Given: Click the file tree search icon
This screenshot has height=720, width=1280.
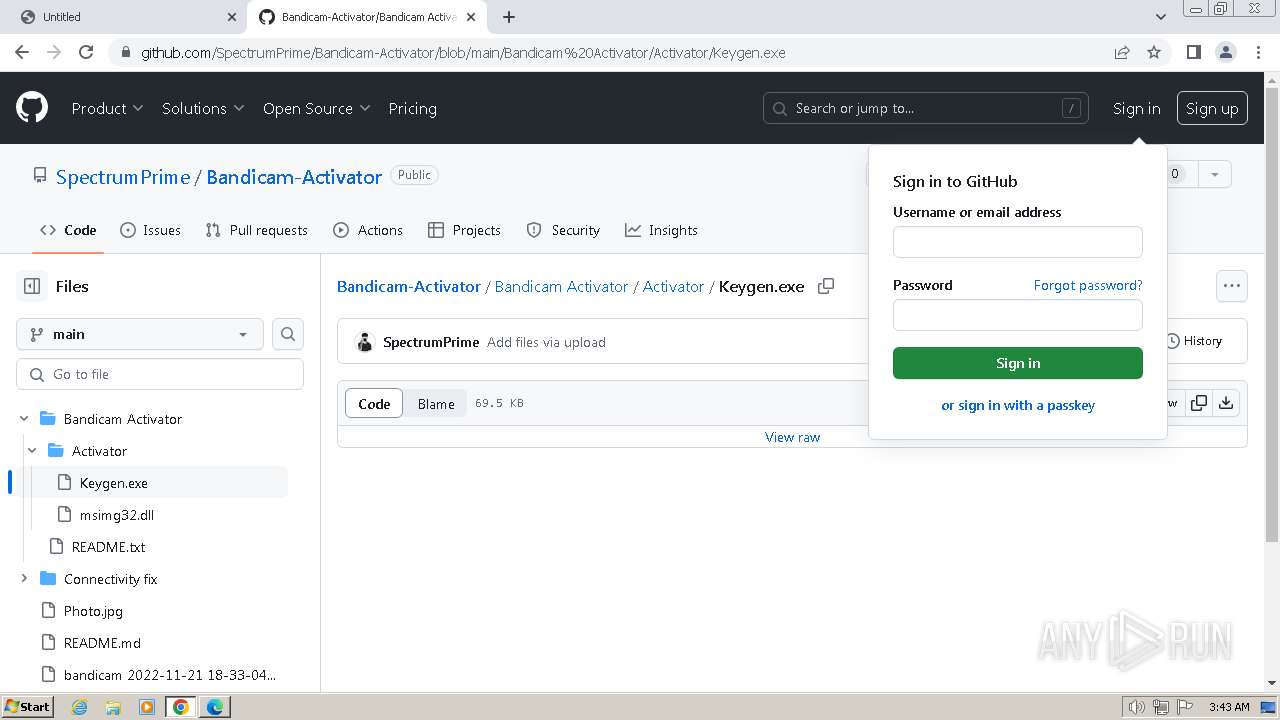Looking at the screenshot, I should point(288,334).
